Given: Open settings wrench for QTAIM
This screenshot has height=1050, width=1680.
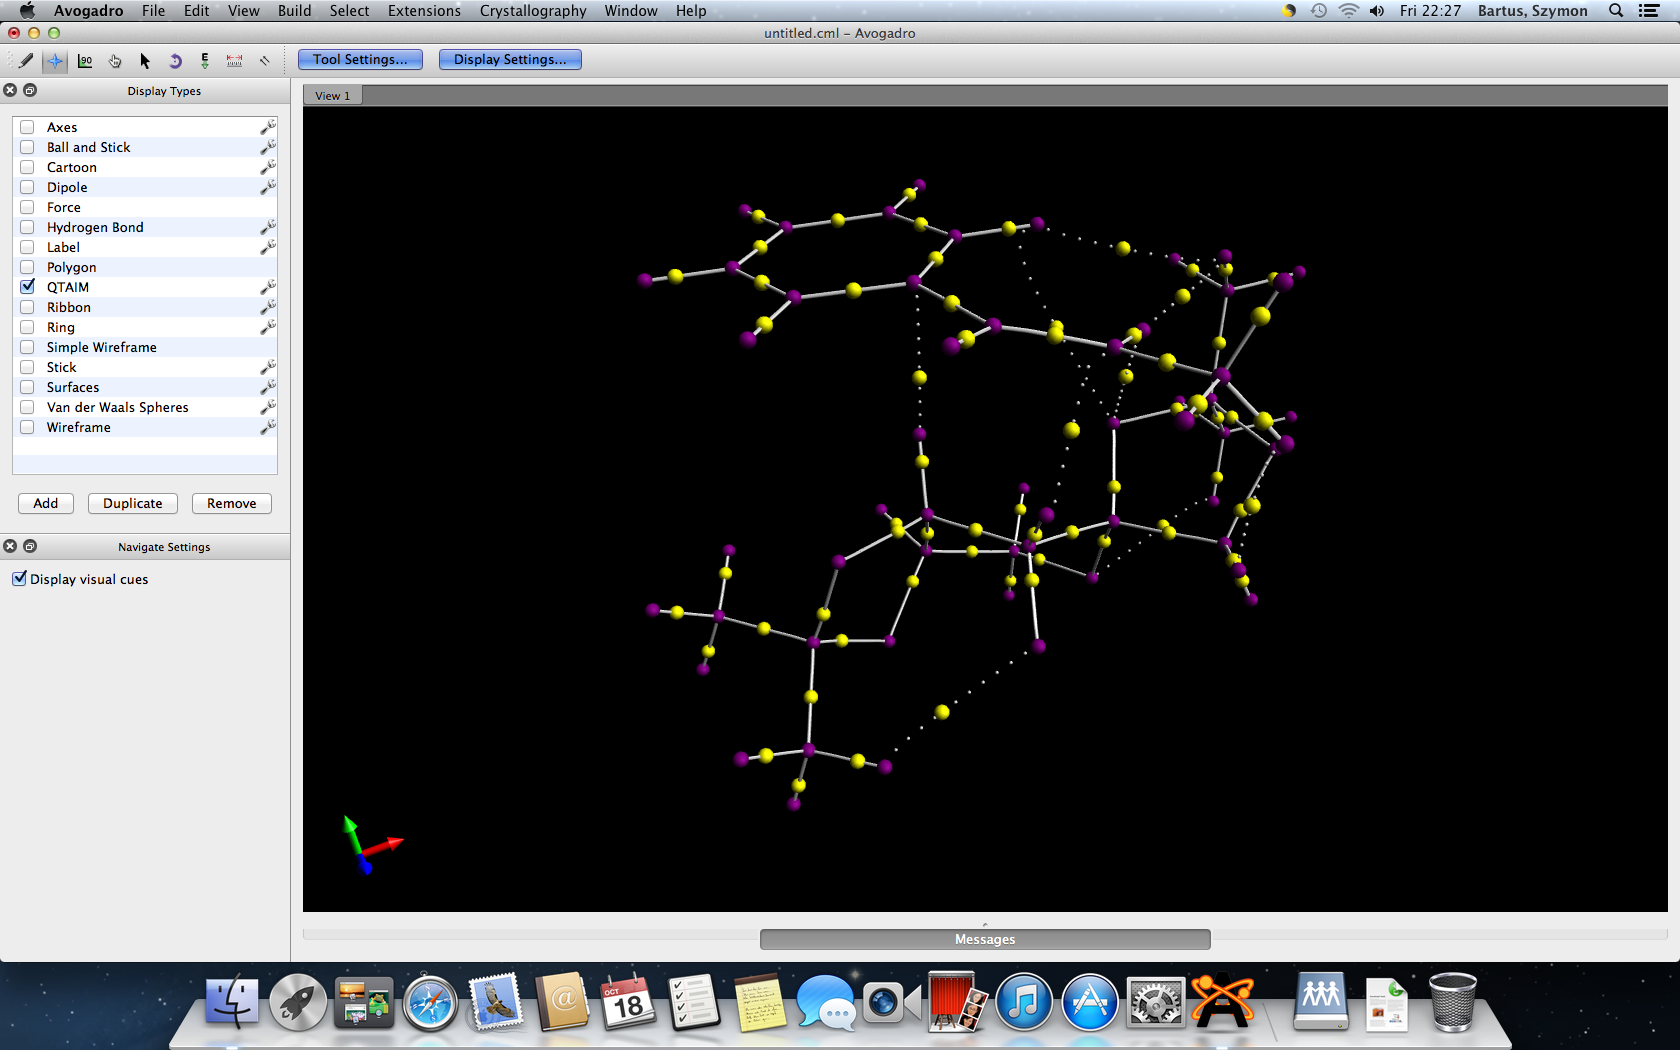Looking at the screenshot, I should pos(268,287).
